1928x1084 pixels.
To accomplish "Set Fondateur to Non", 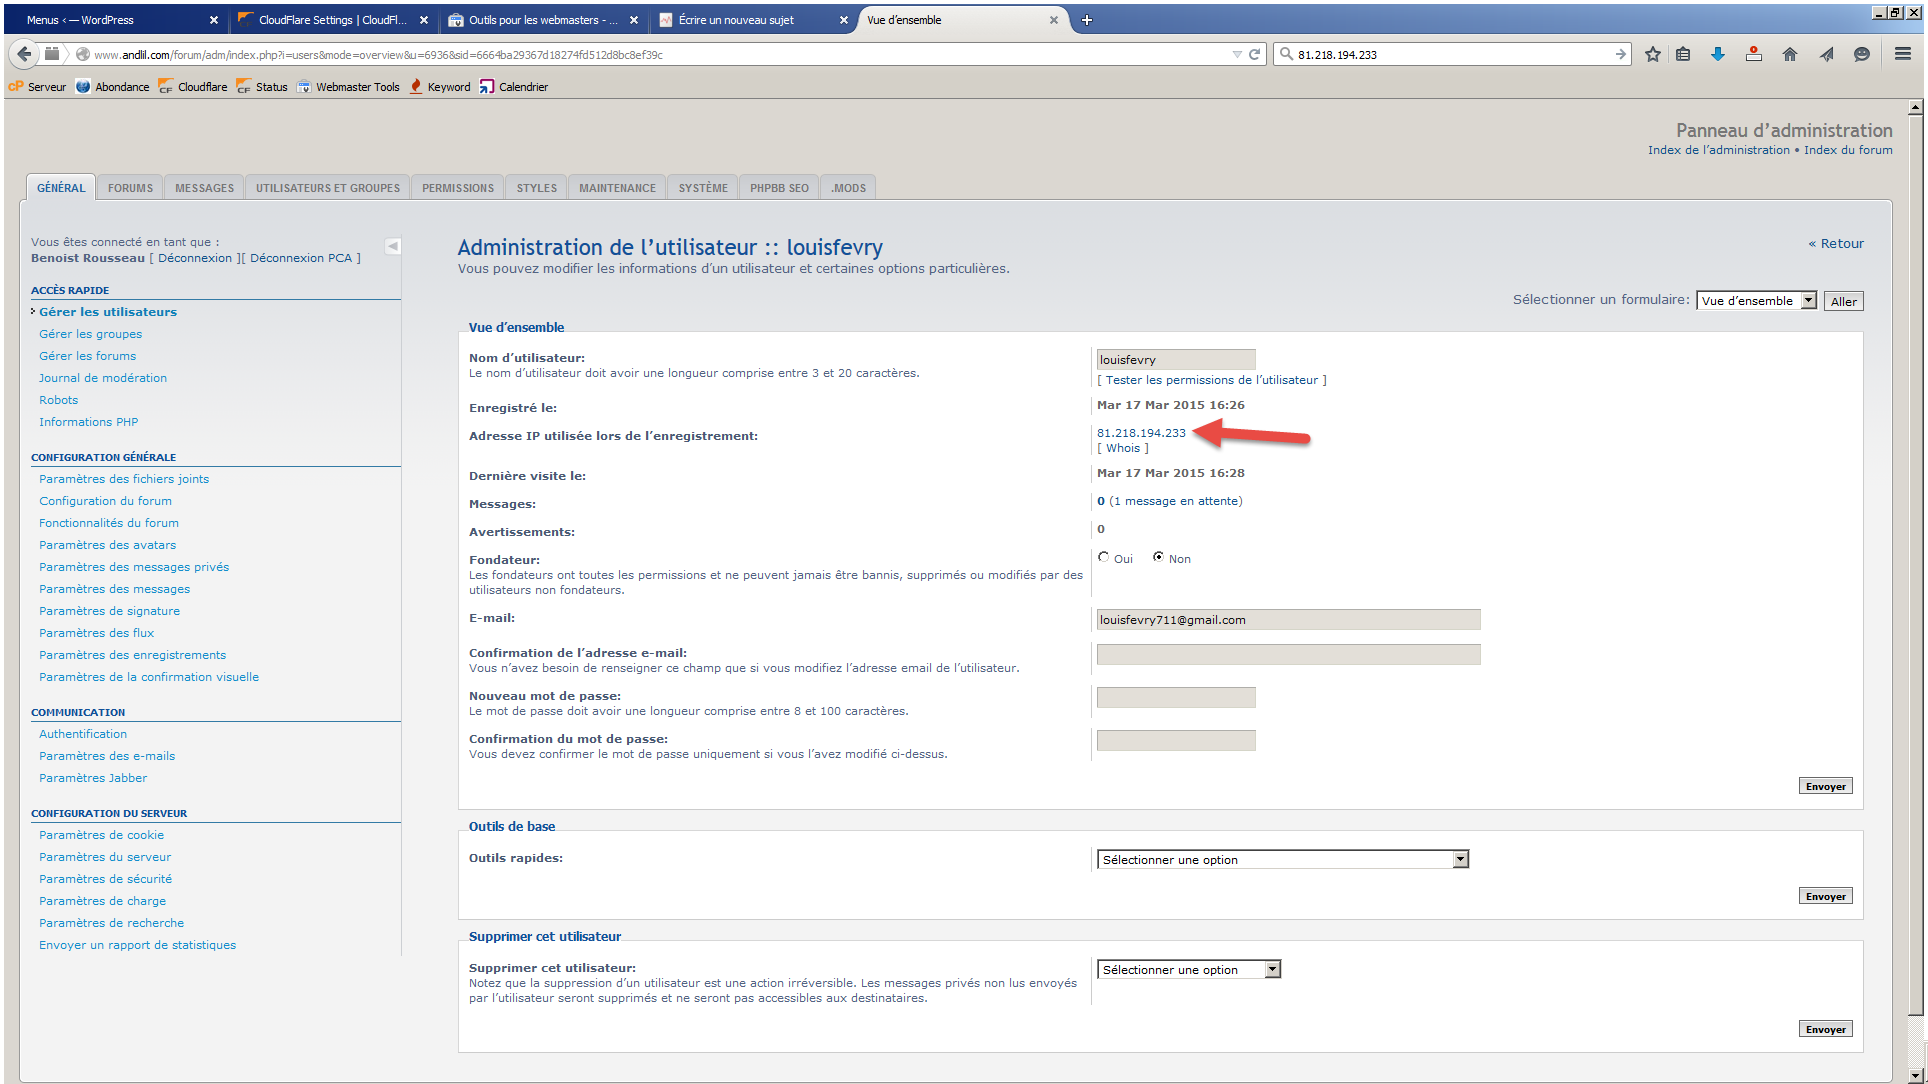I will point(1158,558).
